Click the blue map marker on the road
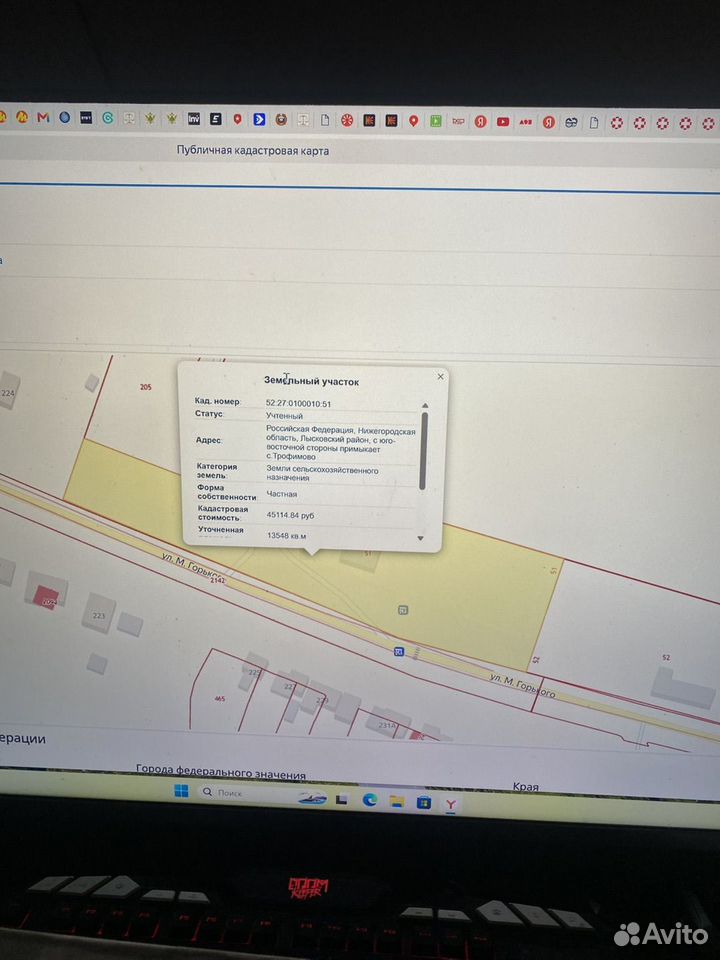 399,651
